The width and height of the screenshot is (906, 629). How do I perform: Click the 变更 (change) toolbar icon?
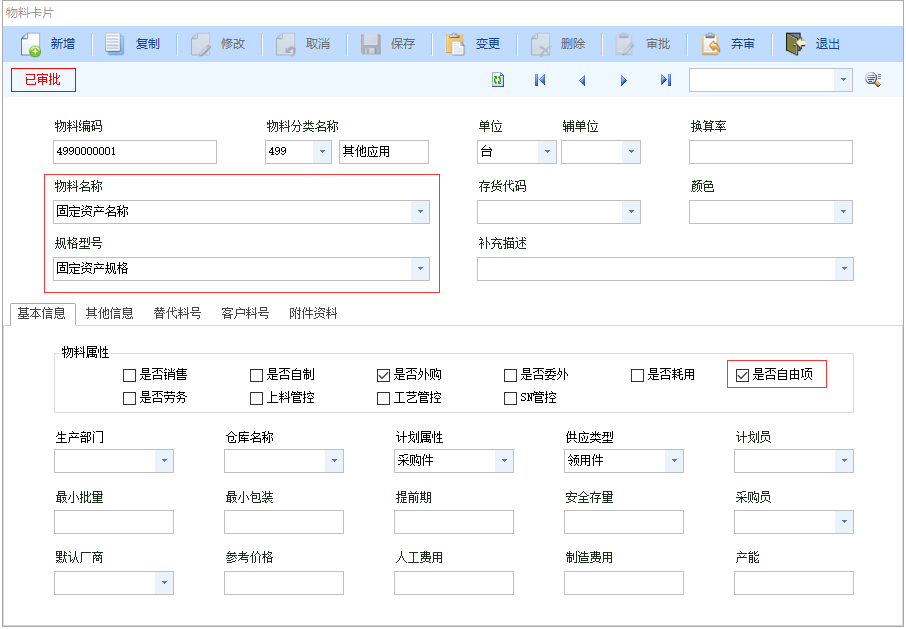pos(455,44)
